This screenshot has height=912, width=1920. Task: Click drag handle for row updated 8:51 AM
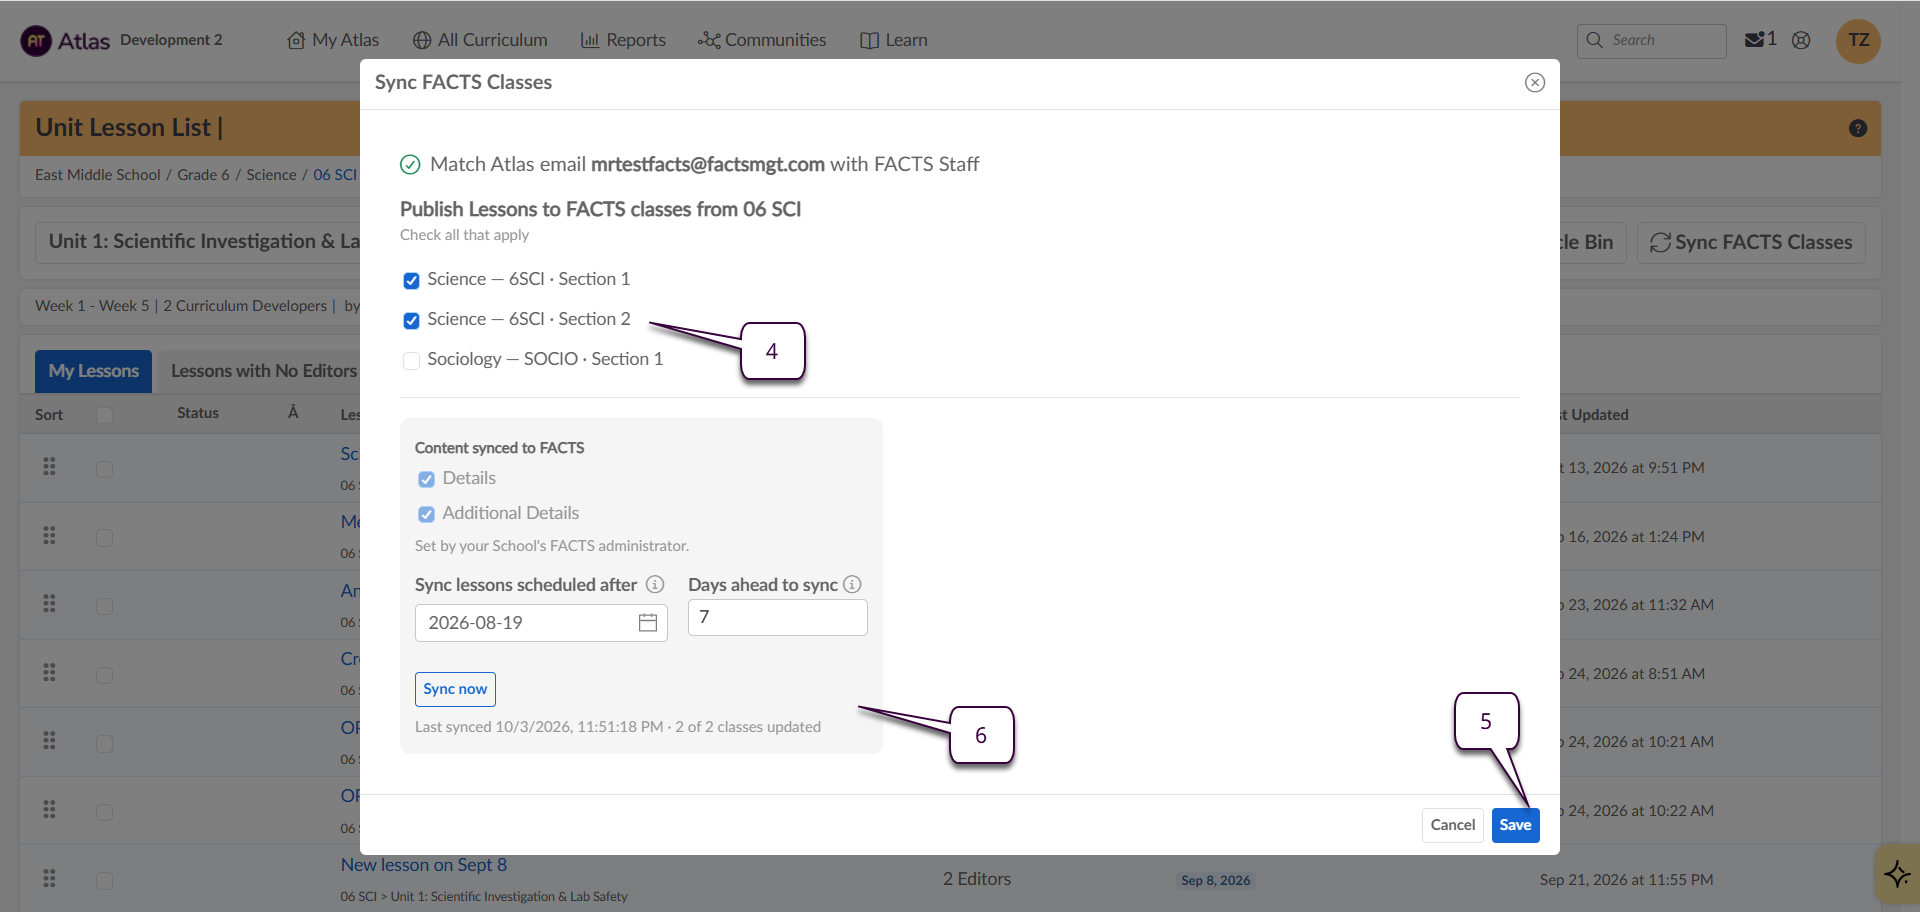pyautogui.click(x=49, y=673)
